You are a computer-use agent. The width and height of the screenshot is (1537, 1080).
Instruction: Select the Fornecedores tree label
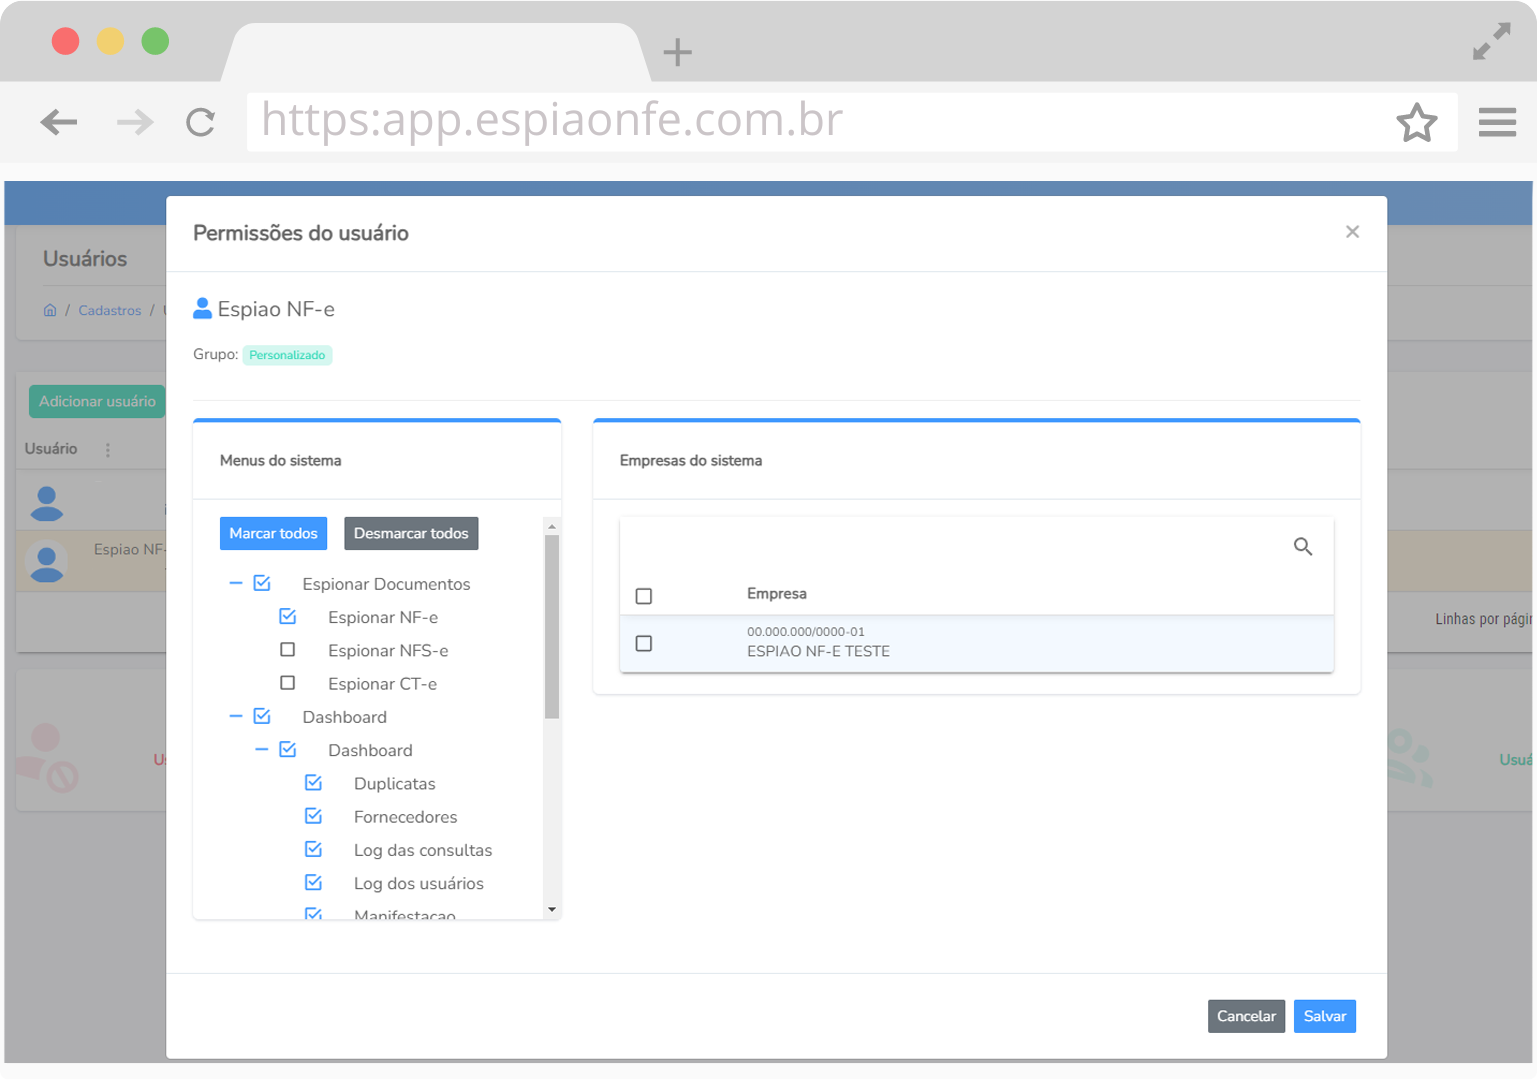click(x=405, y=817)
